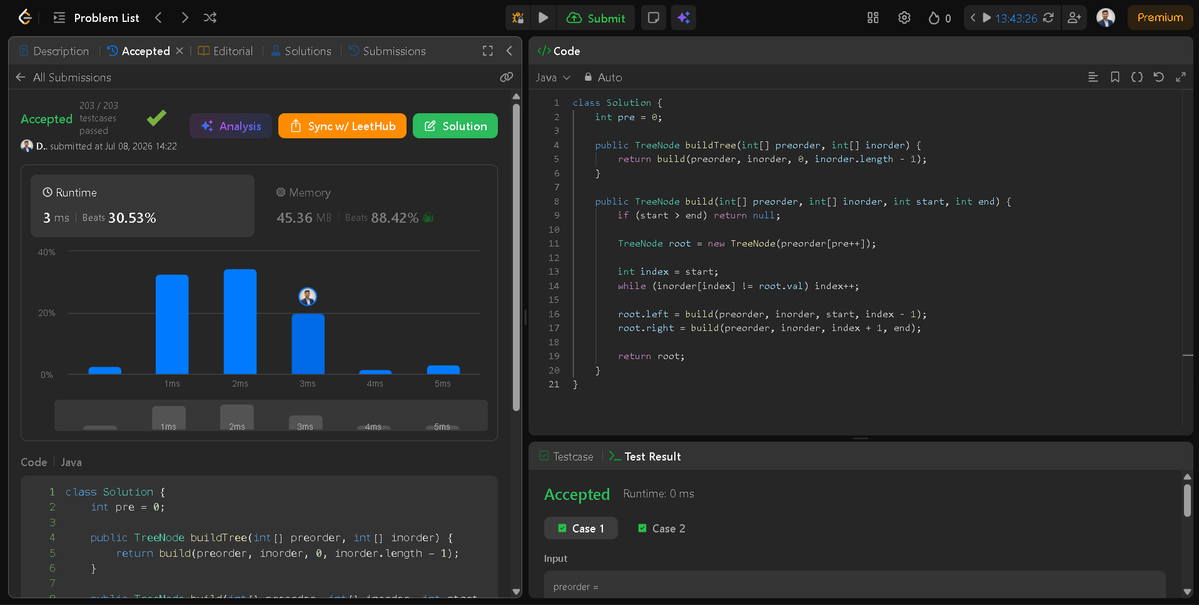The height and width of the screenshot is (605, 1199).
Task: Open the LeetCode logo home link
Action: [x=24, y=17]
